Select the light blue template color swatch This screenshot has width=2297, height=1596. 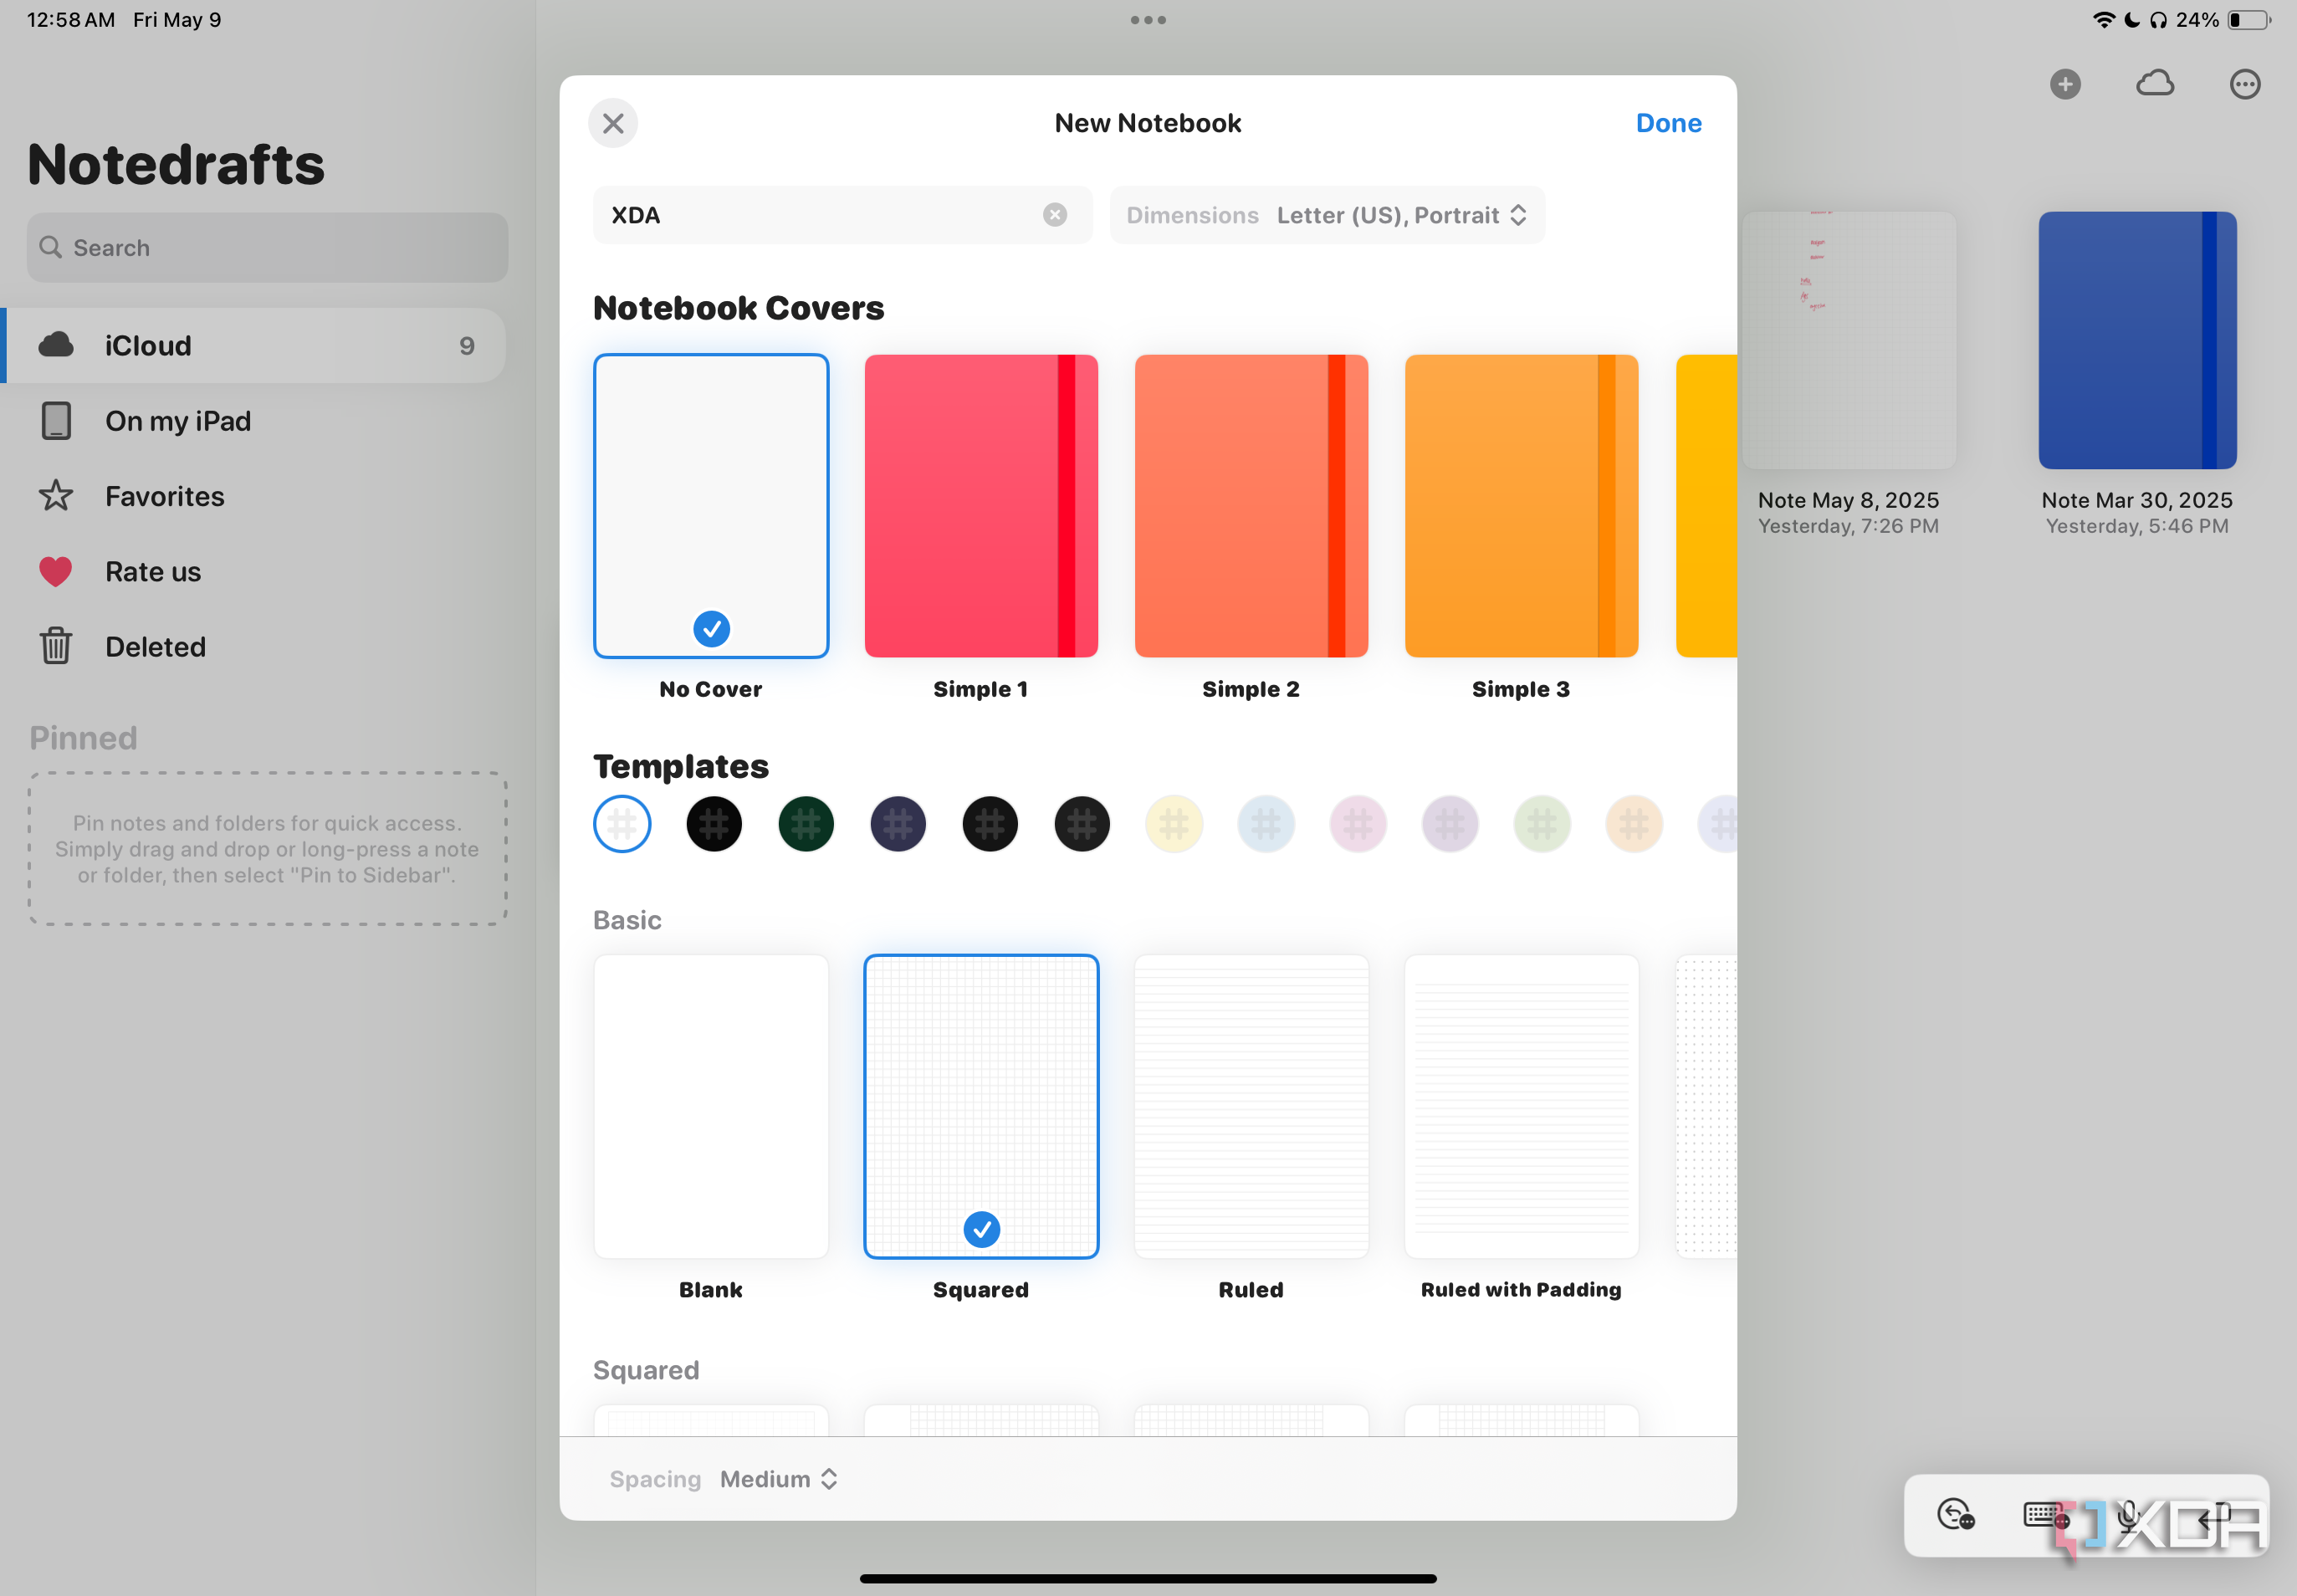(1266, 824)
